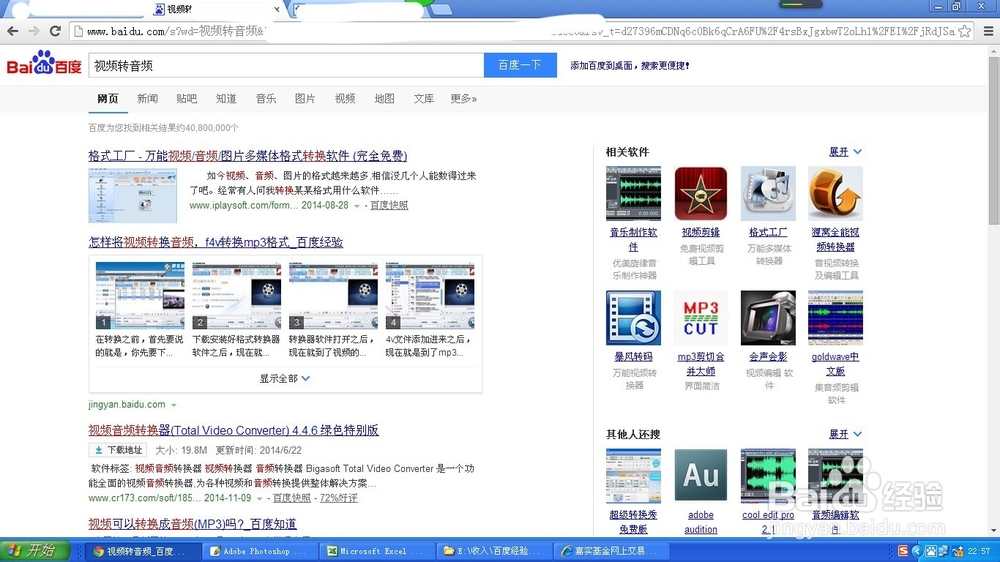Open the E:\收入 folder taskbar item
Image resolution: width=1000 pixels, height=562 pixels.
[x=493, y=551]
